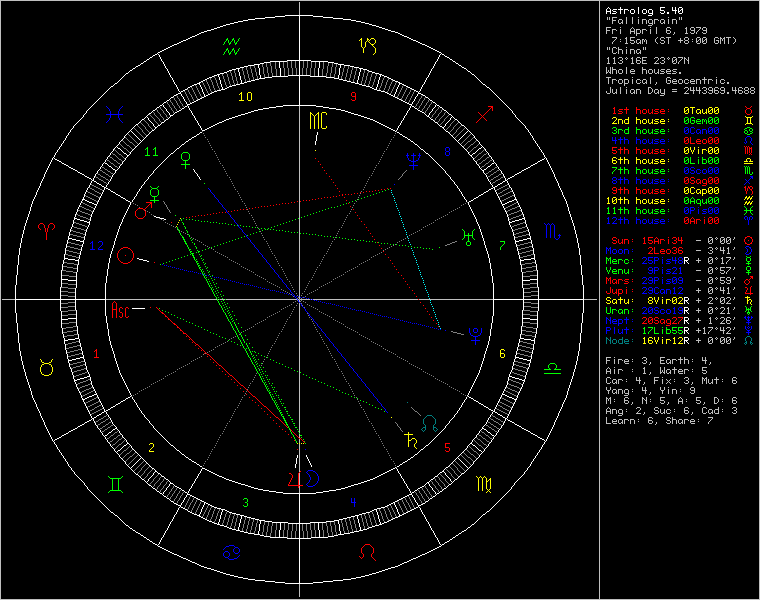Click the Whole houses. line
The image size is (760, 600).
point(644,71)
